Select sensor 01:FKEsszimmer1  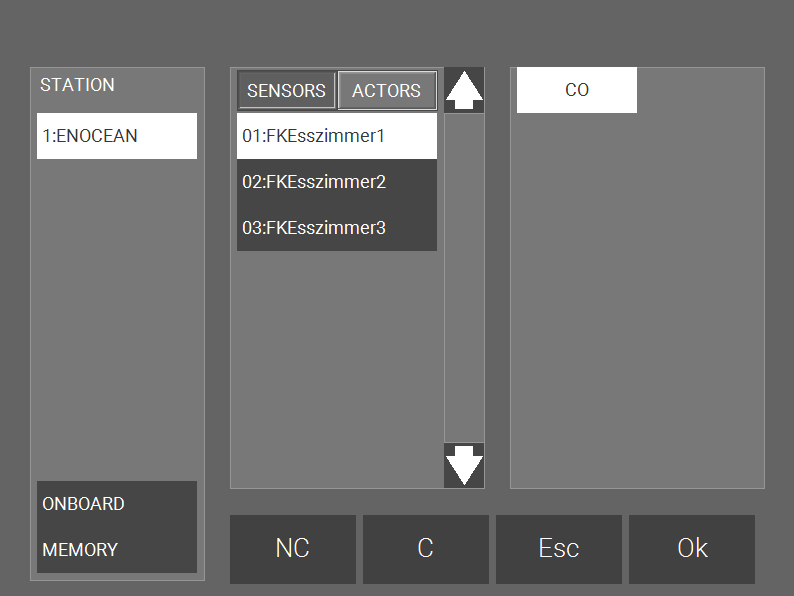336,136
